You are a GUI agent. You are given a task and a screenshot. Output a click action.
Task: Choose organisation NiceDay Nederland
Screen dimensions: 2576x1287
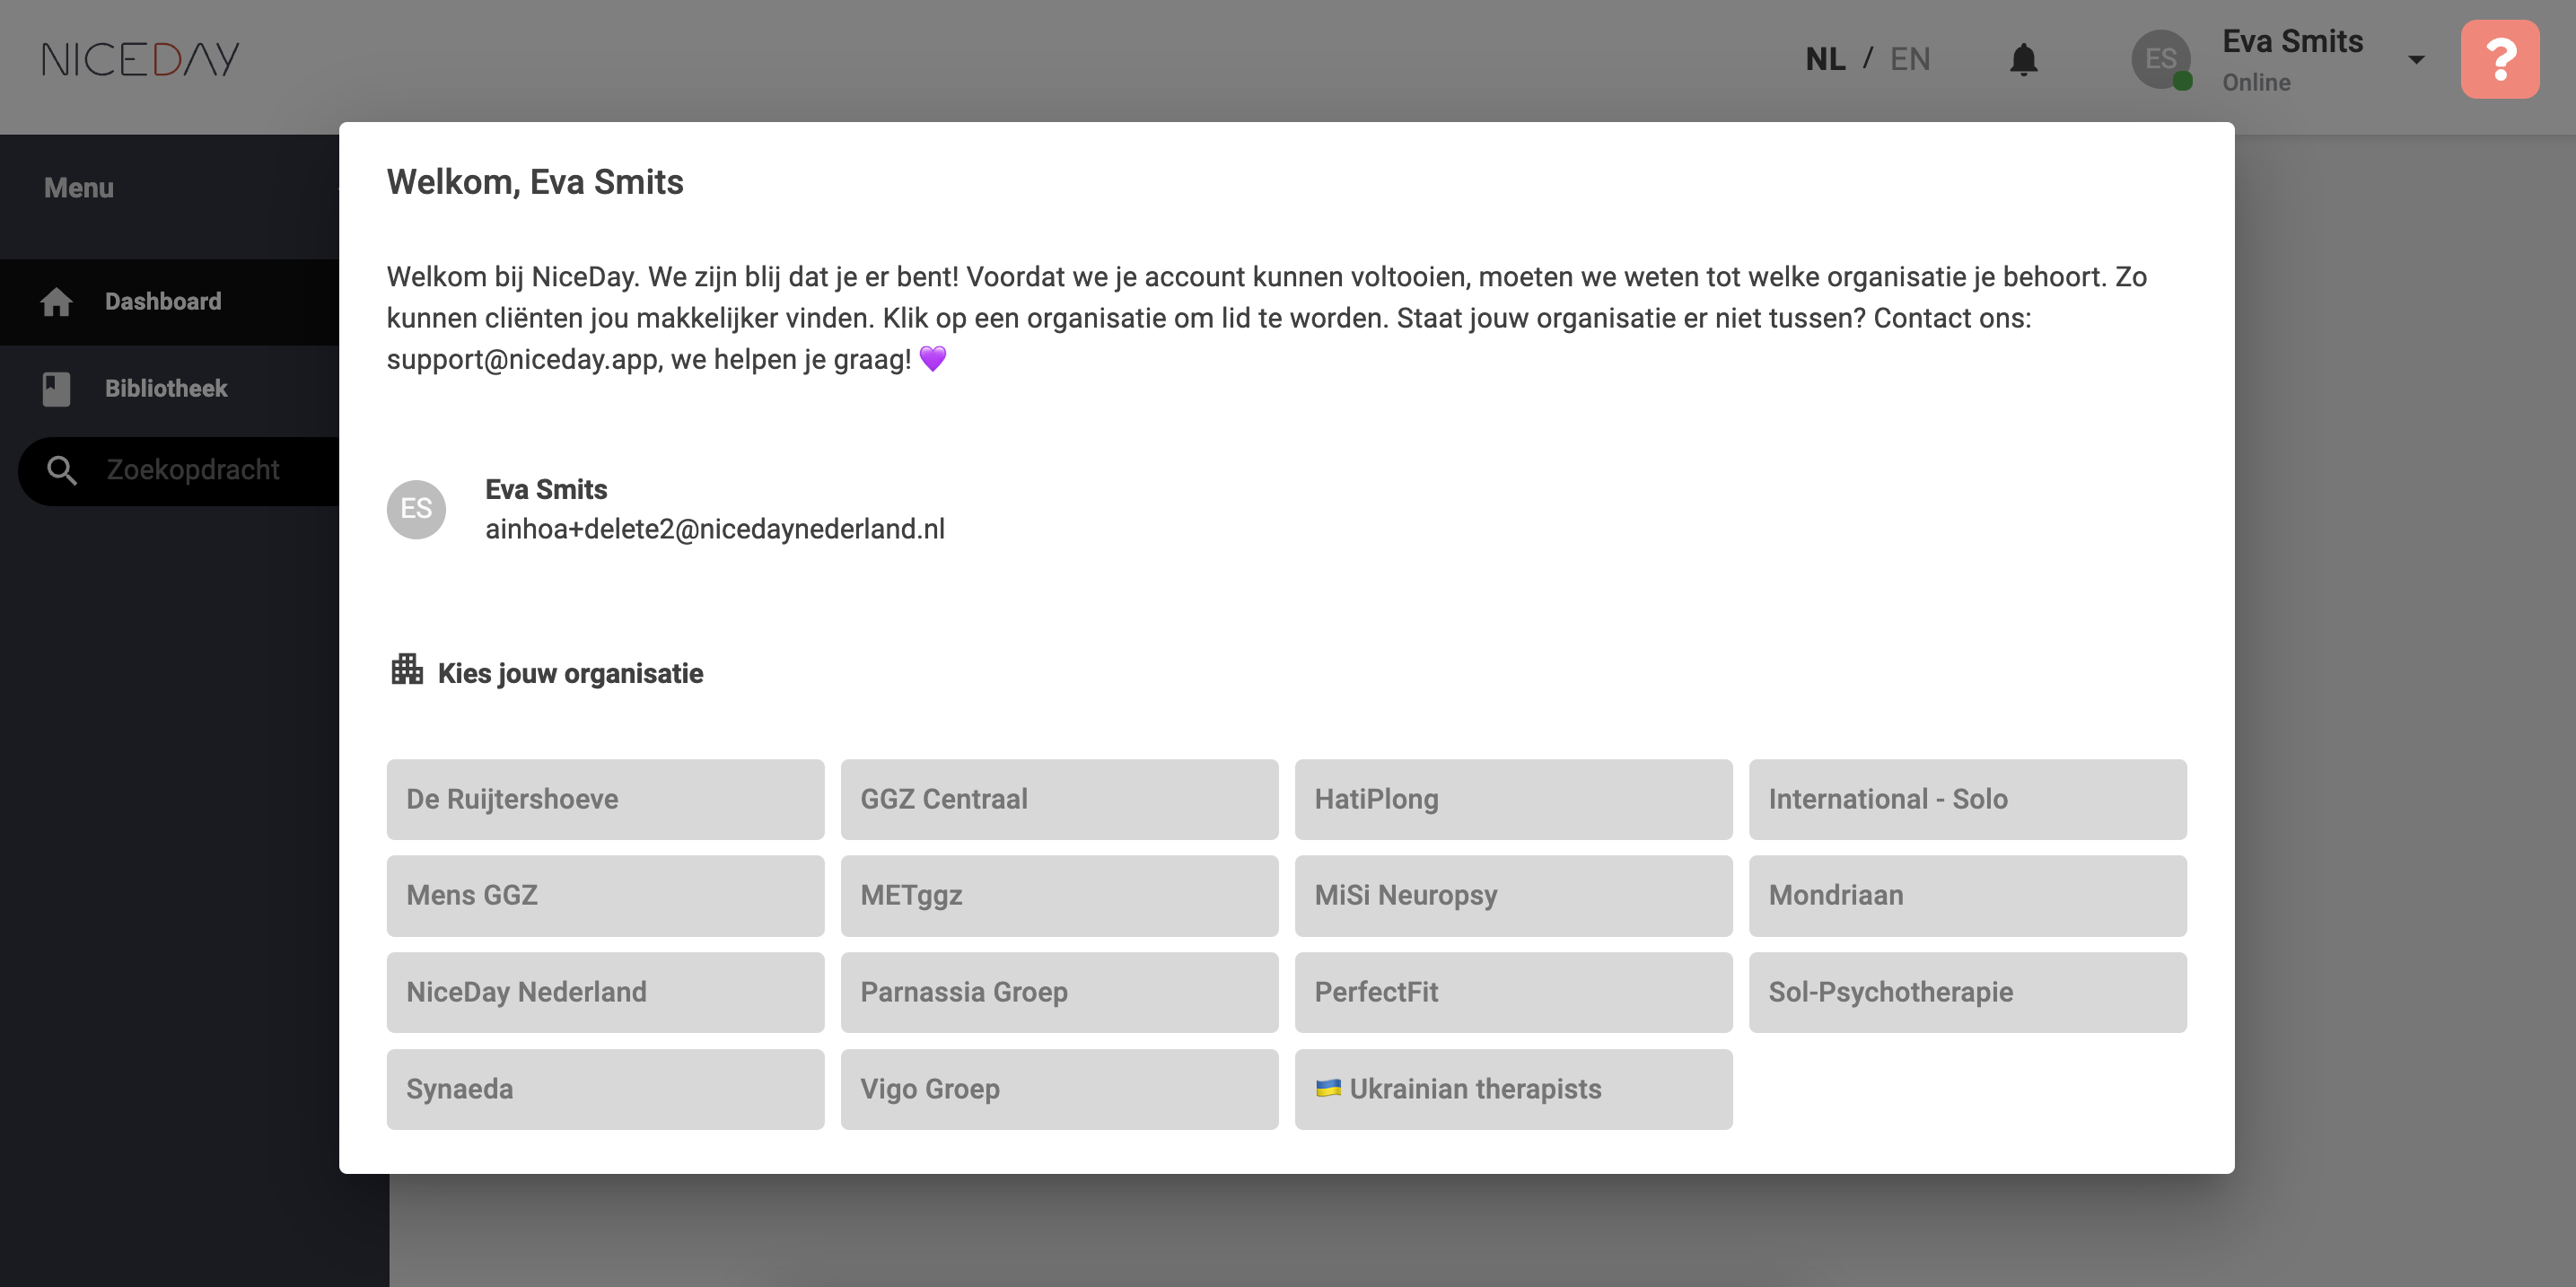pyautogui.click(x=605, y=992)
